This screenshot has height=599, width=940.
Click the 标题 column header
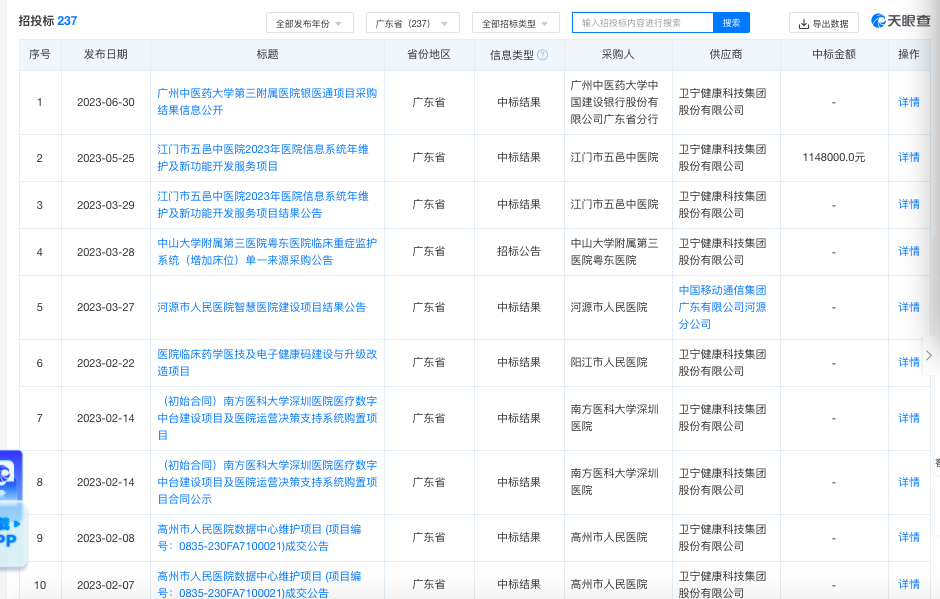267,55
